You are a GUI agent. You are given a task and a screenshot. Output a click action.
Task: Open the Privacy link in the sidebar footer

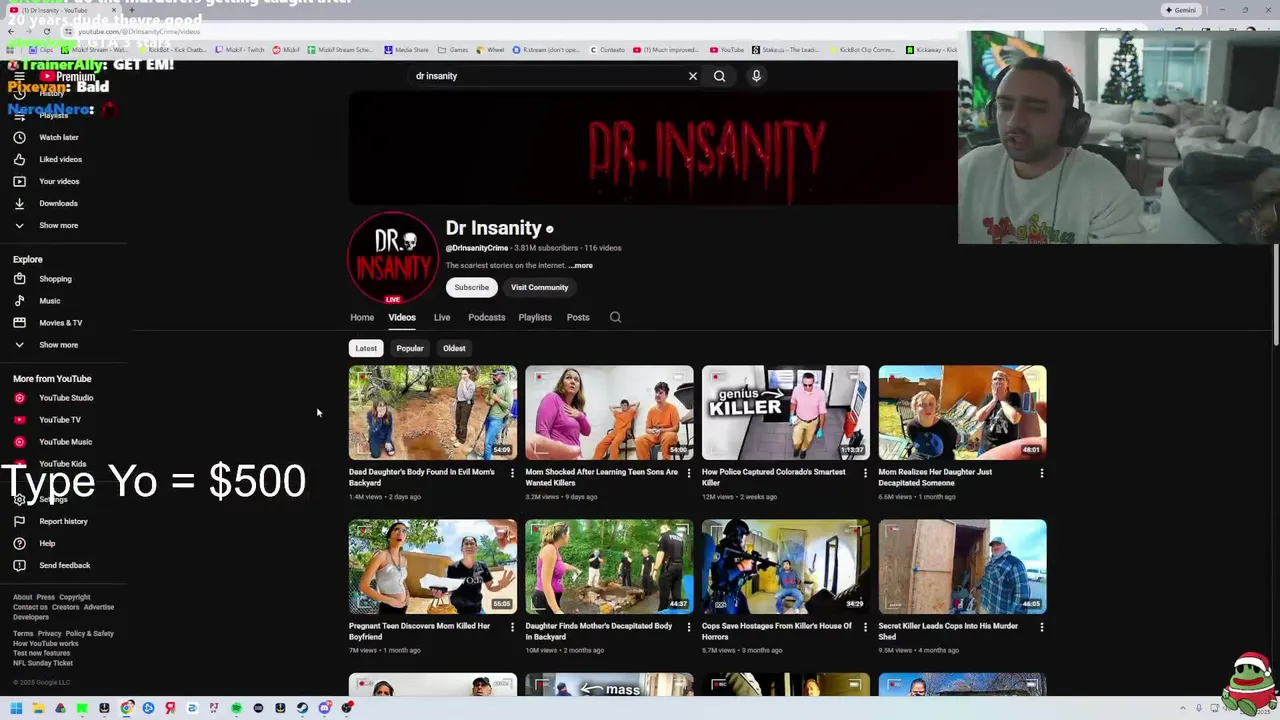49,634
